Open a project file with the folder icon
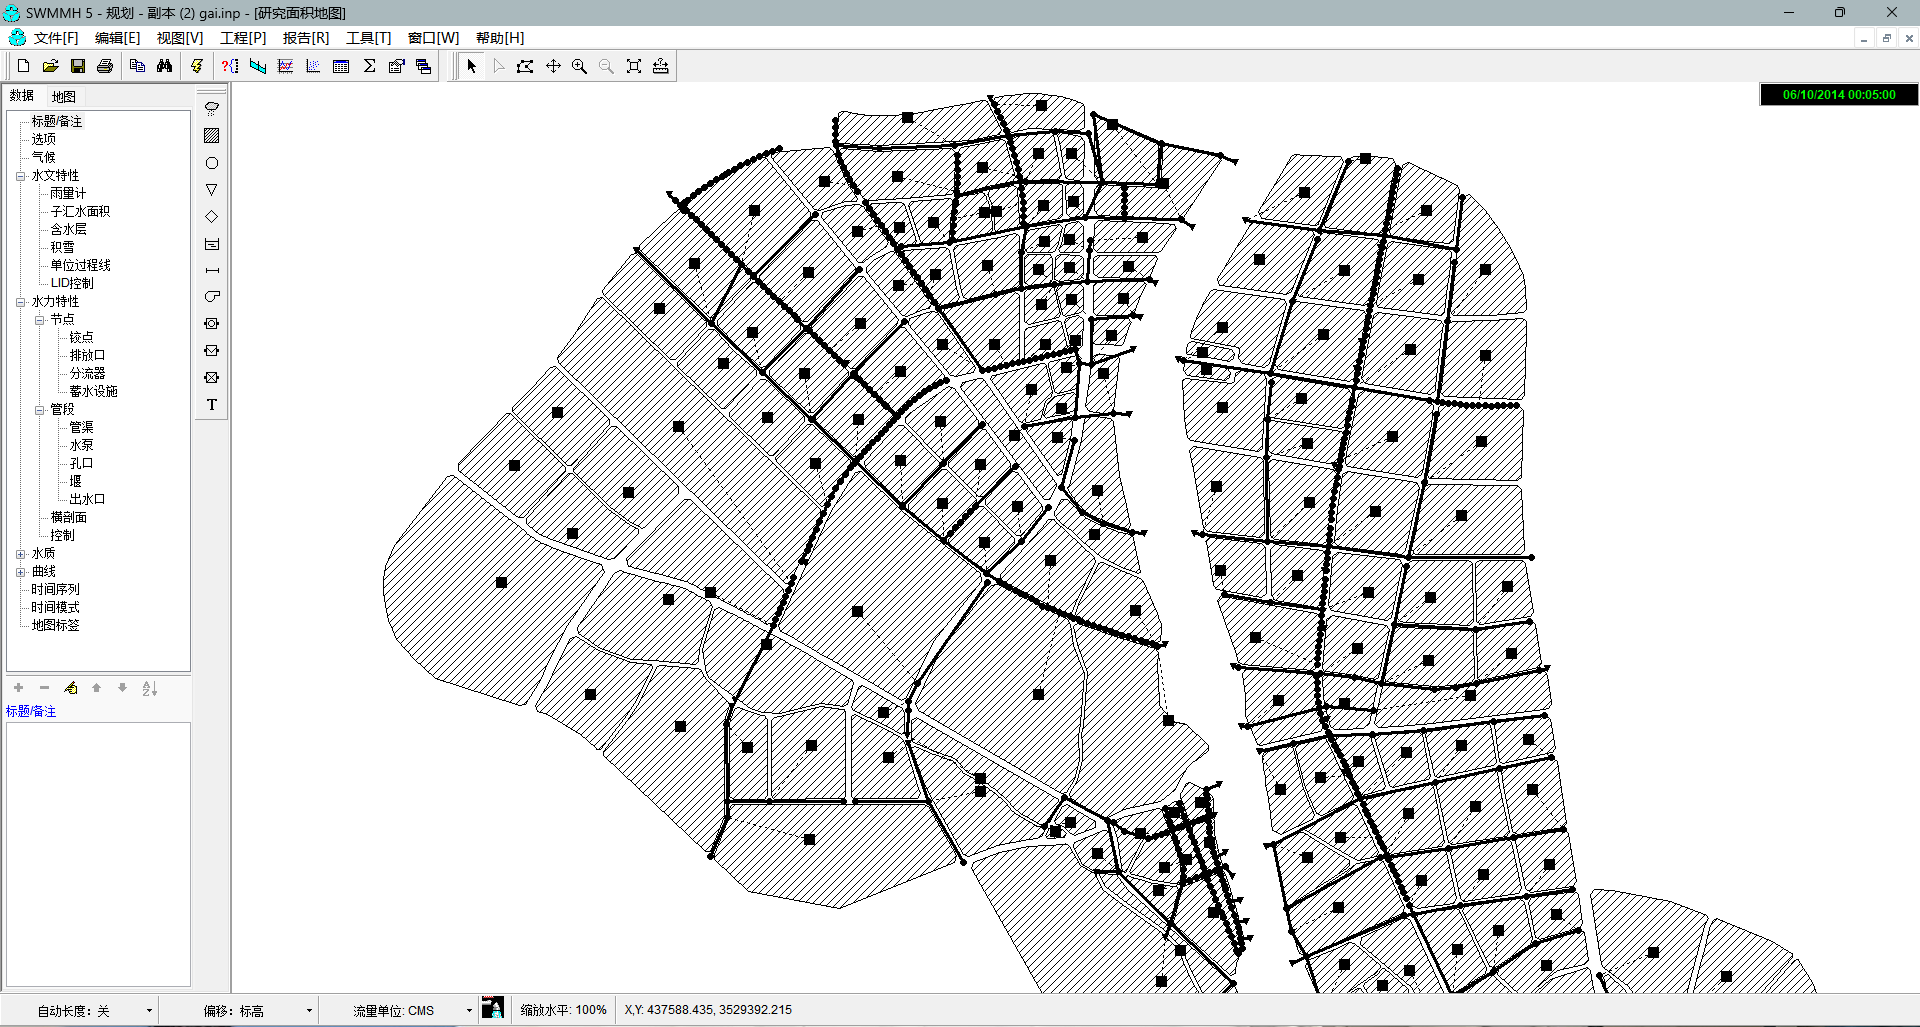1920x1027 pixels. click(50, 66)
